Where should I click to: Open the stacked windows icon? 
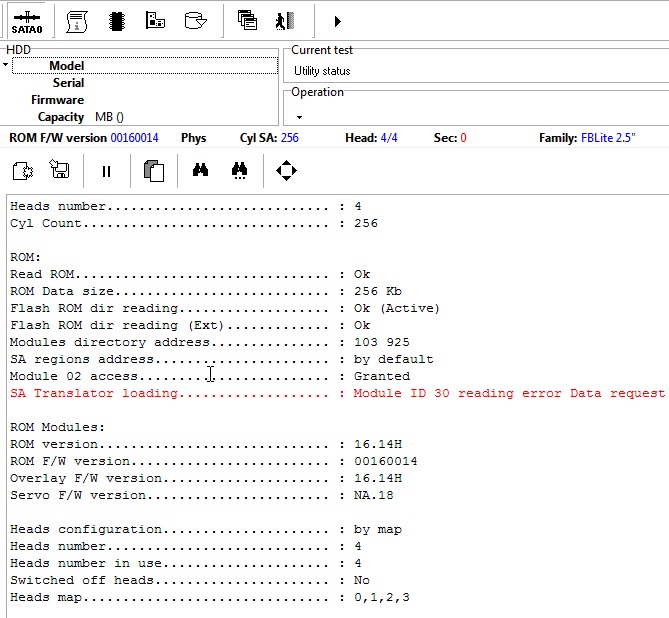coord(247,20)
